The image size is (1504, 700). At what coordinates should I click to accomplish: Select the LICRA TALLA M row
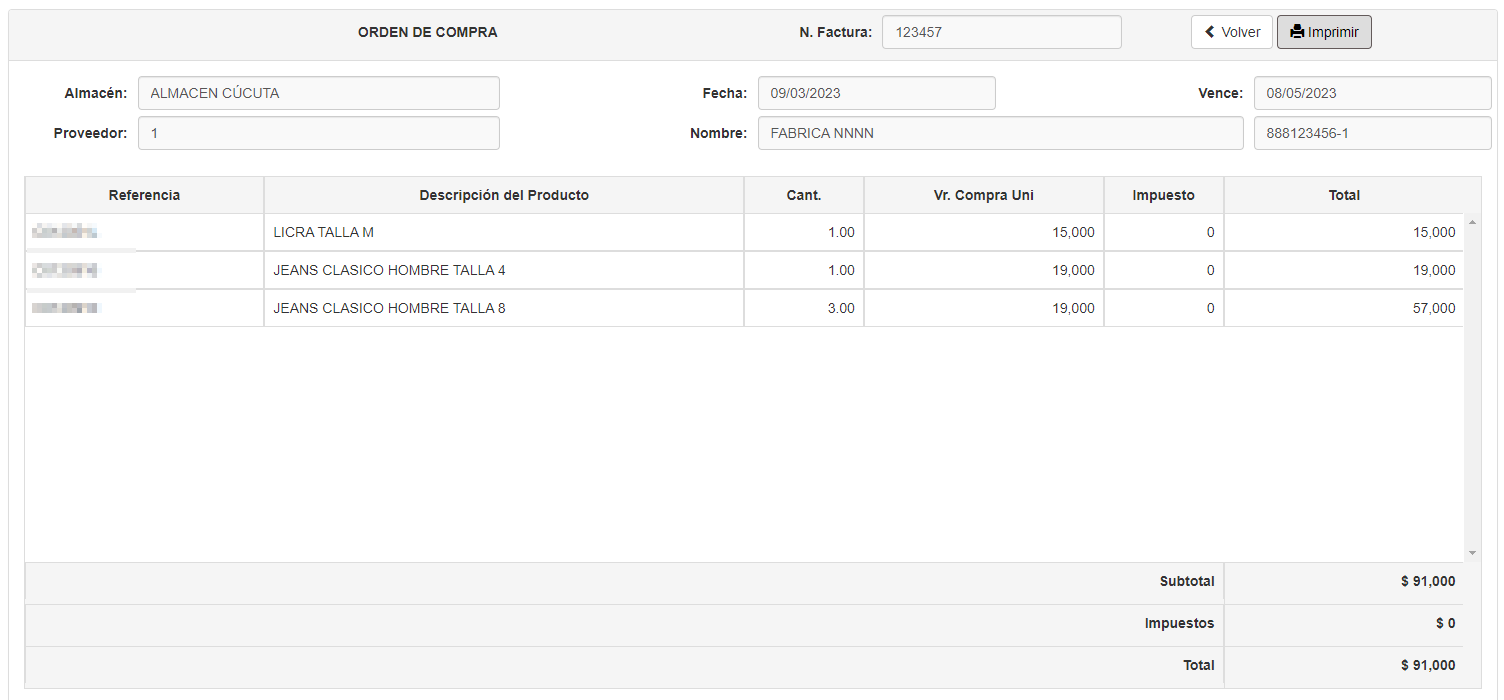click(x=504, y=232)
